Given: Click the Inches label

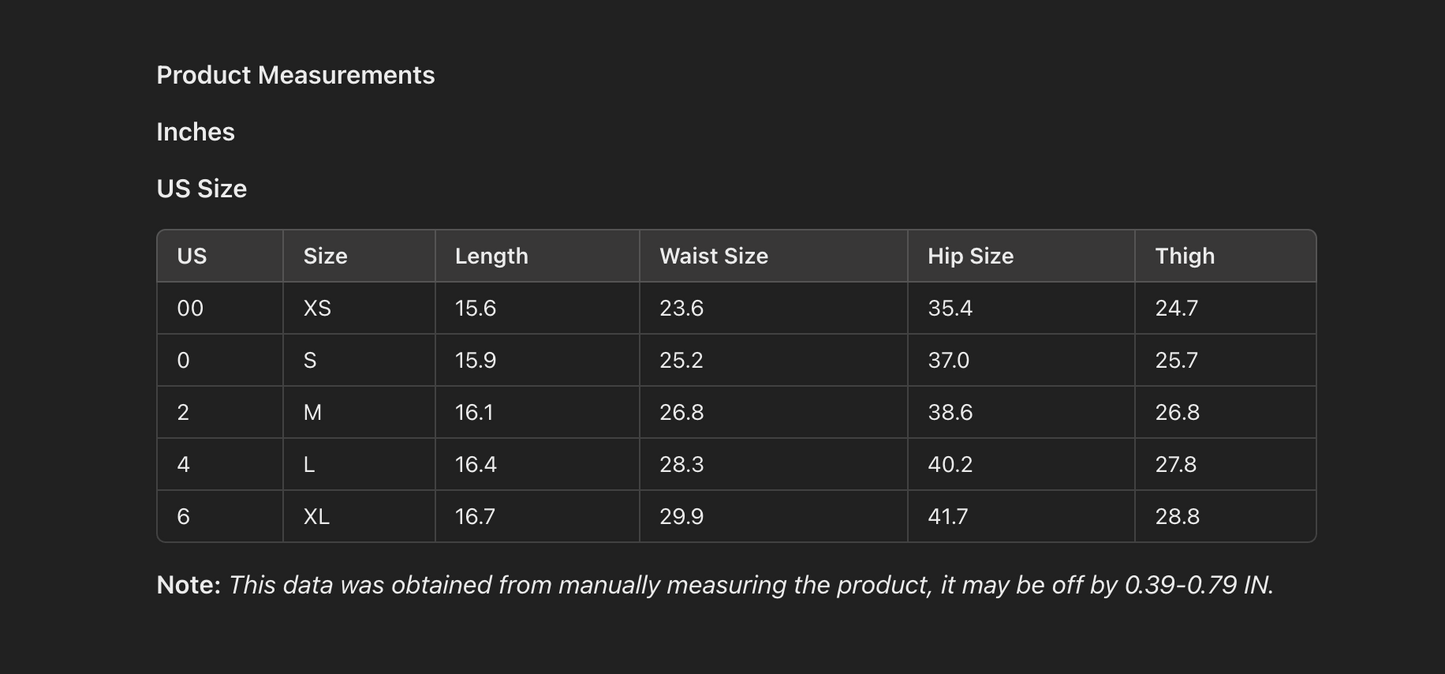Looking at the screenshot, I should point(195,132).
